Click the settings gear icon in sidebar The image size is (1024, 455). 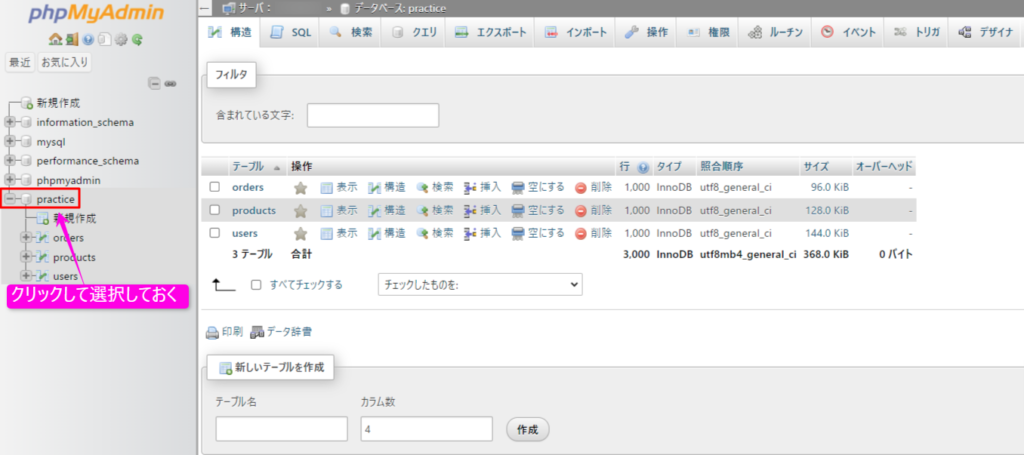pos(120,40)
